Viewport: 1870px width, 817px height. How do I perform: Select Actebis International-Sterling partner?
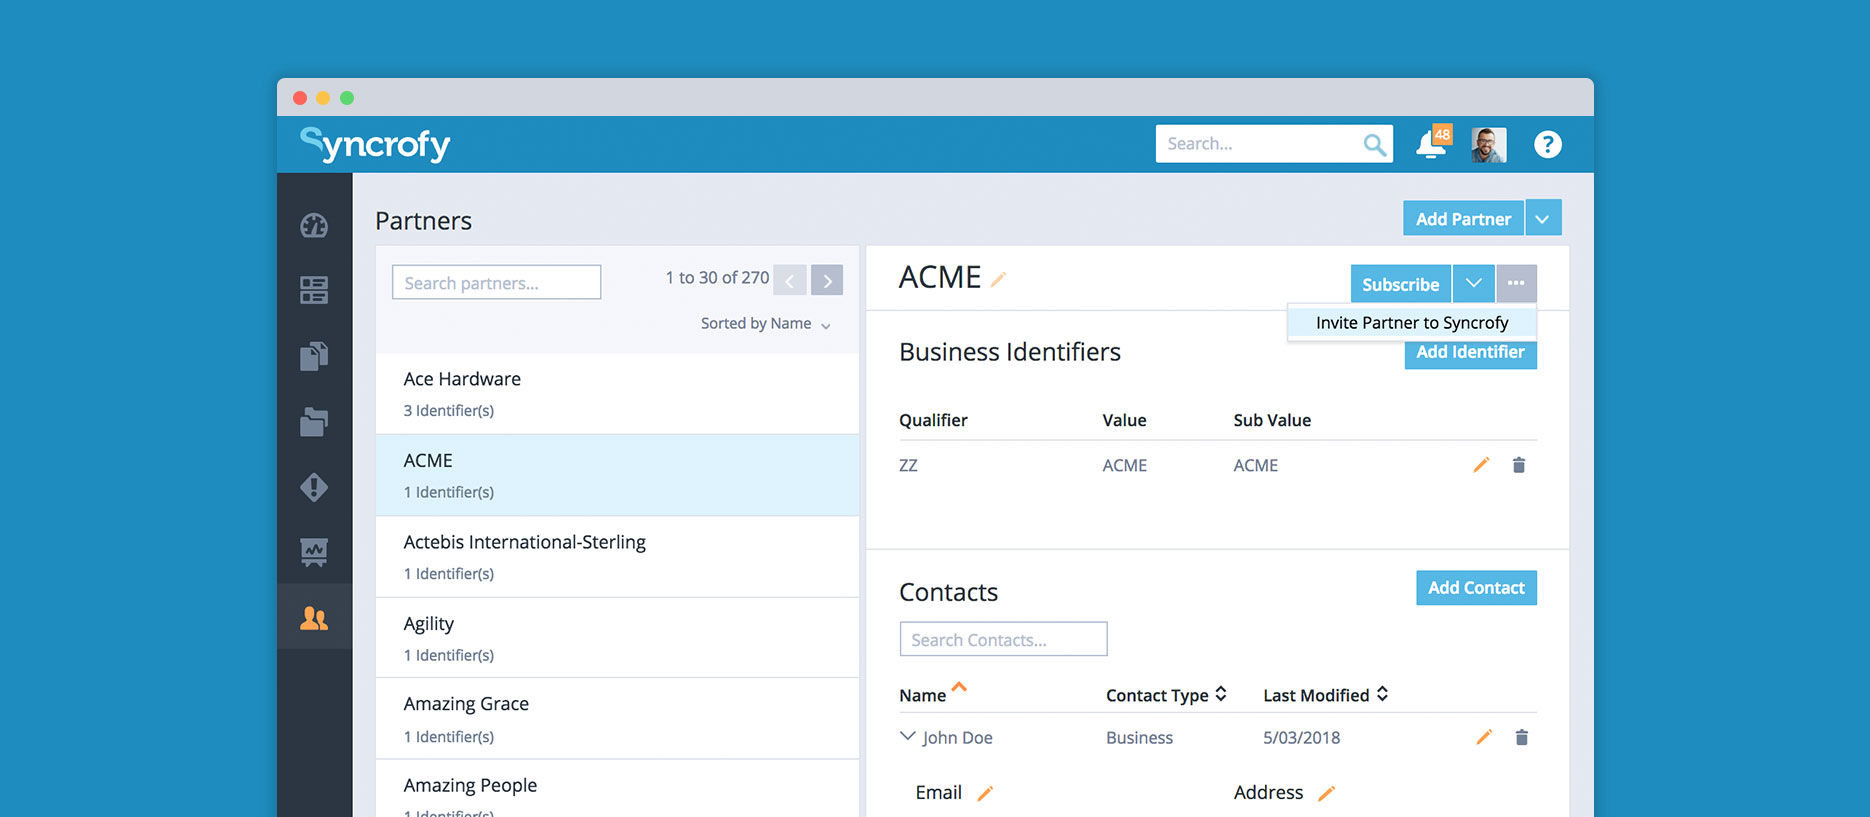(617, 557)
